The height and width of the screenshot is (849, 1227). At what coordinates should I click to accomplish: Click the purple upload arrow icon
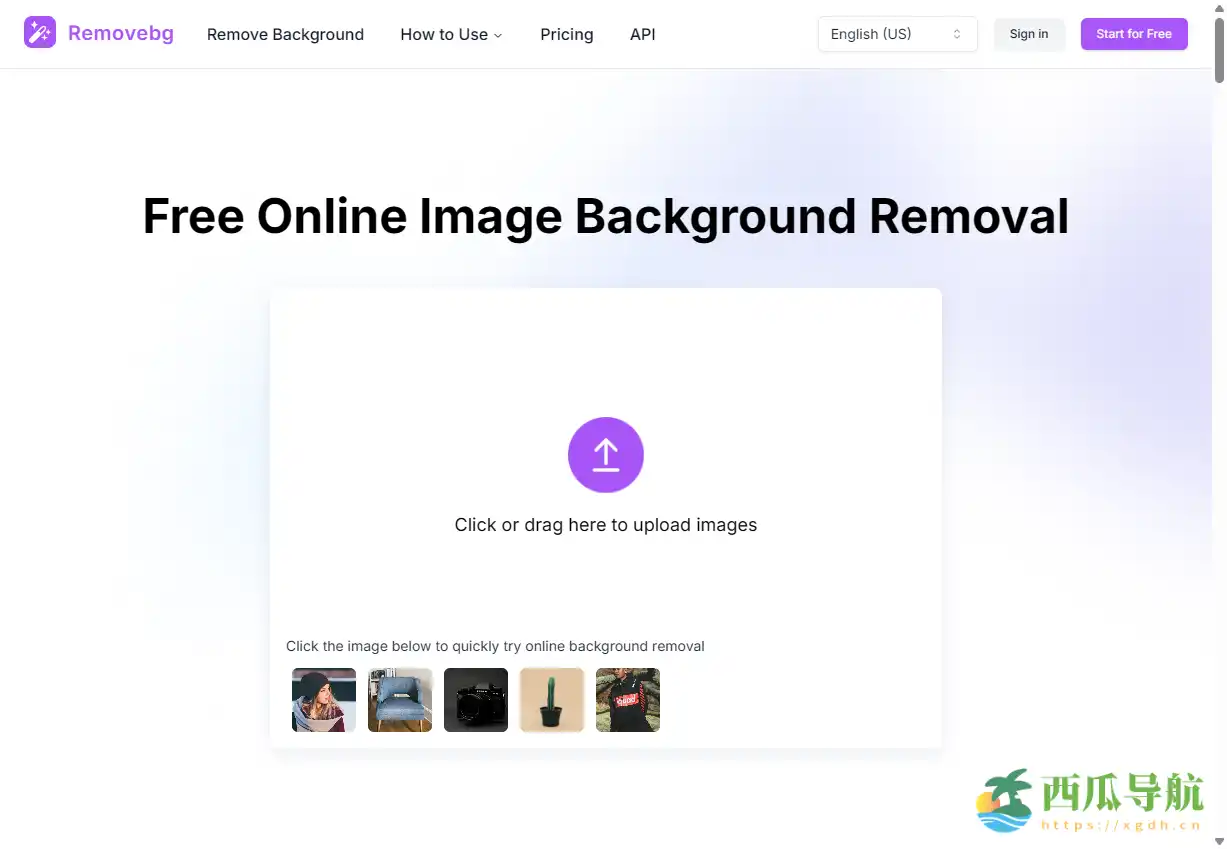pos(605,455)
